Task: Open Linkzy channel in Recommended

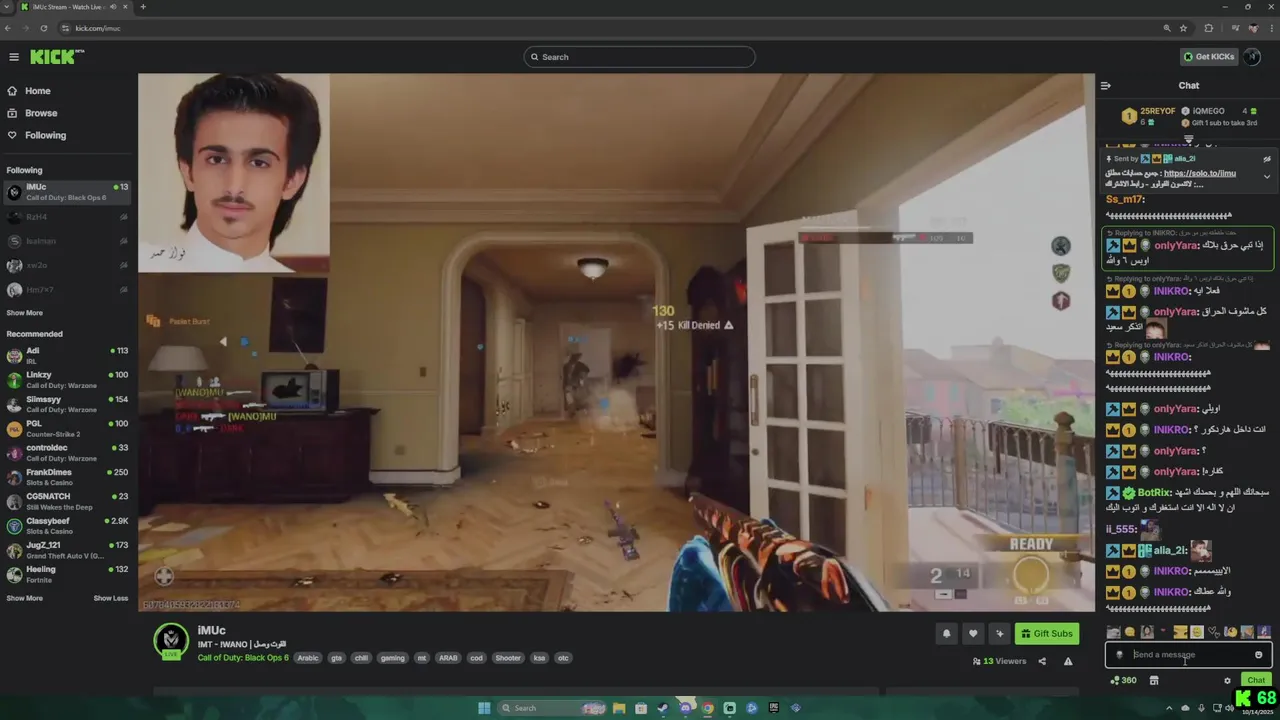Action: (68, 379)
